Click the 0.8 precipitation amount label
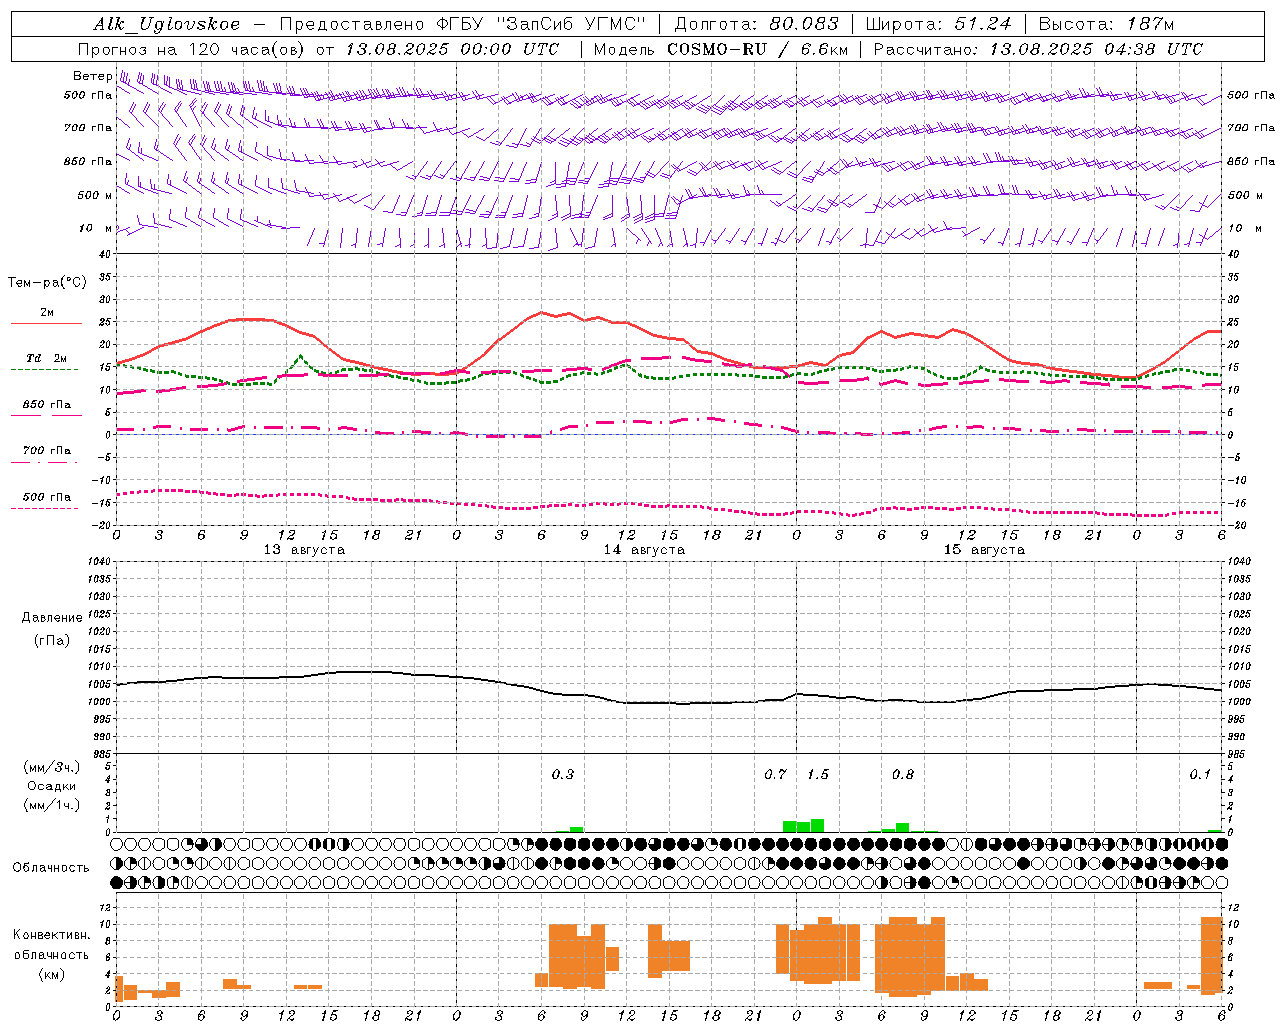 [903, 774]
